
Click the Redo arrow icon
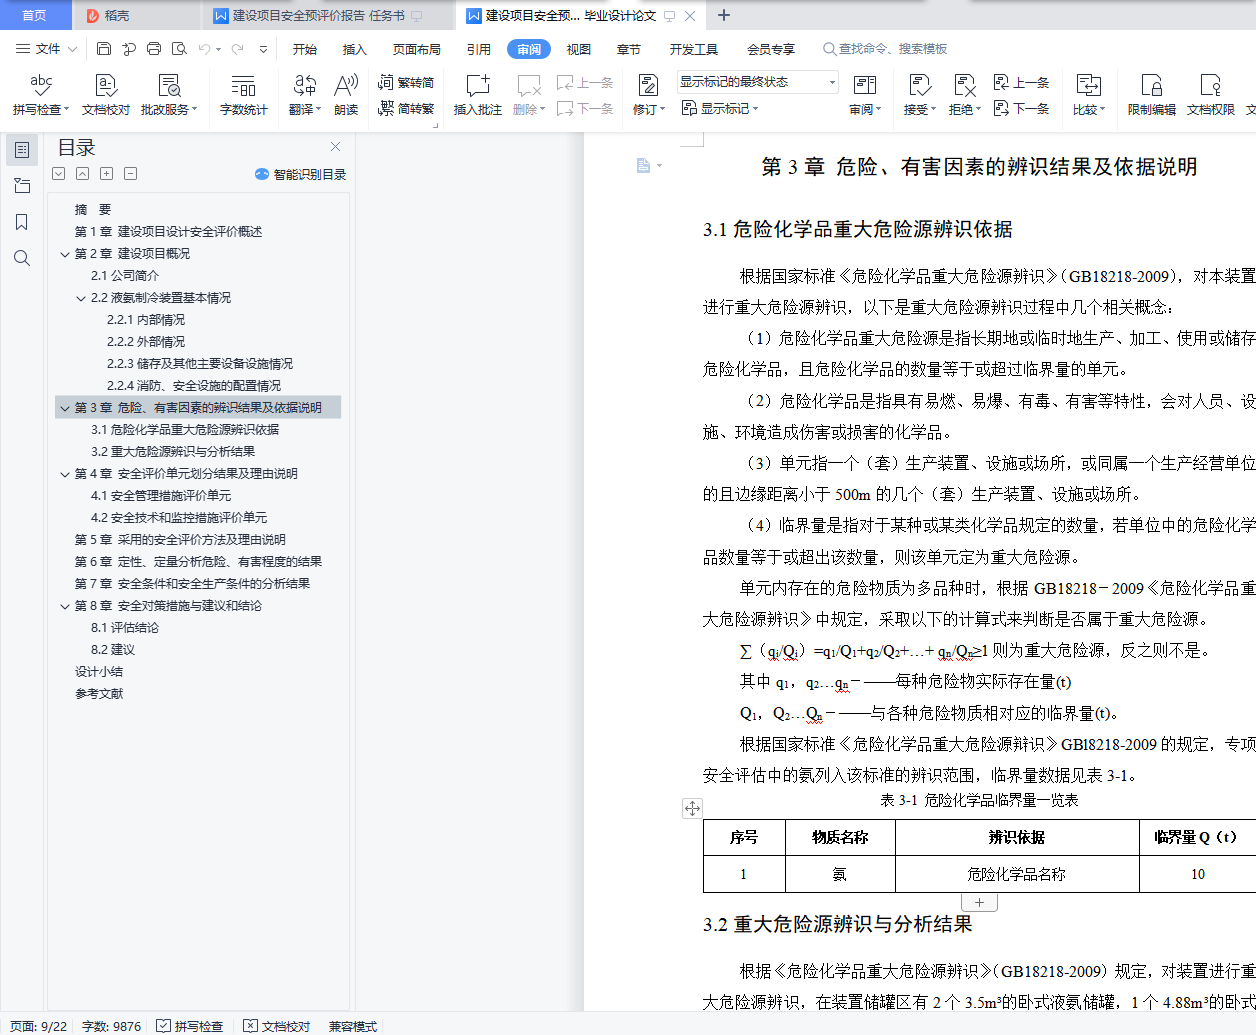tap(237, 48)
